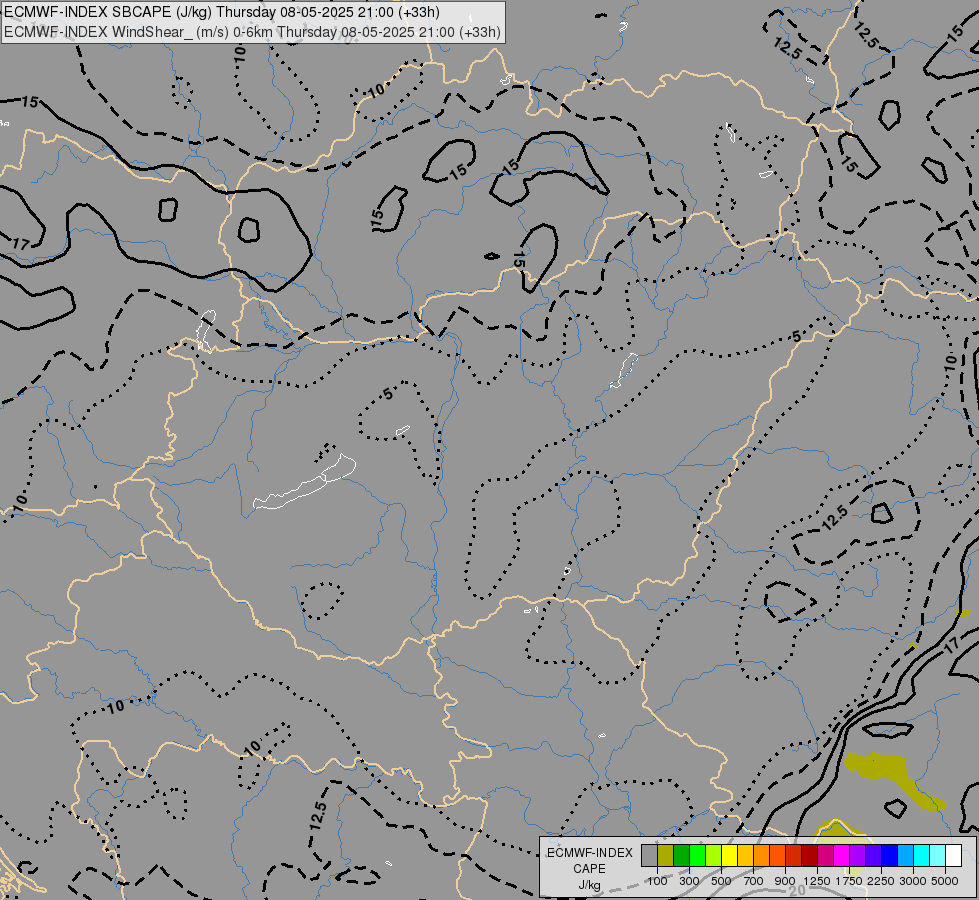The image size is (979, 900).
Task: Click the legend value 300
Action: pos(689,881)
